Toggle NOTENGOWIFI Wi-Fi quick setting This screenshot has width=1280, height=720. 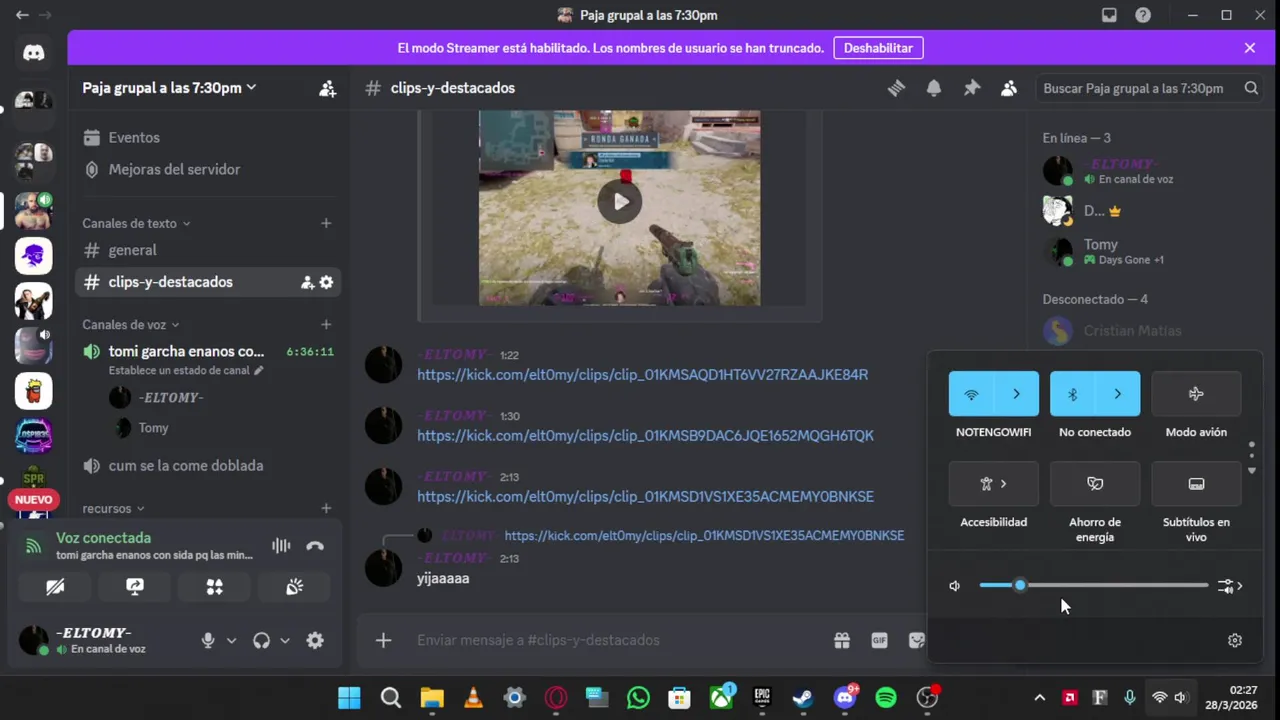971,394
